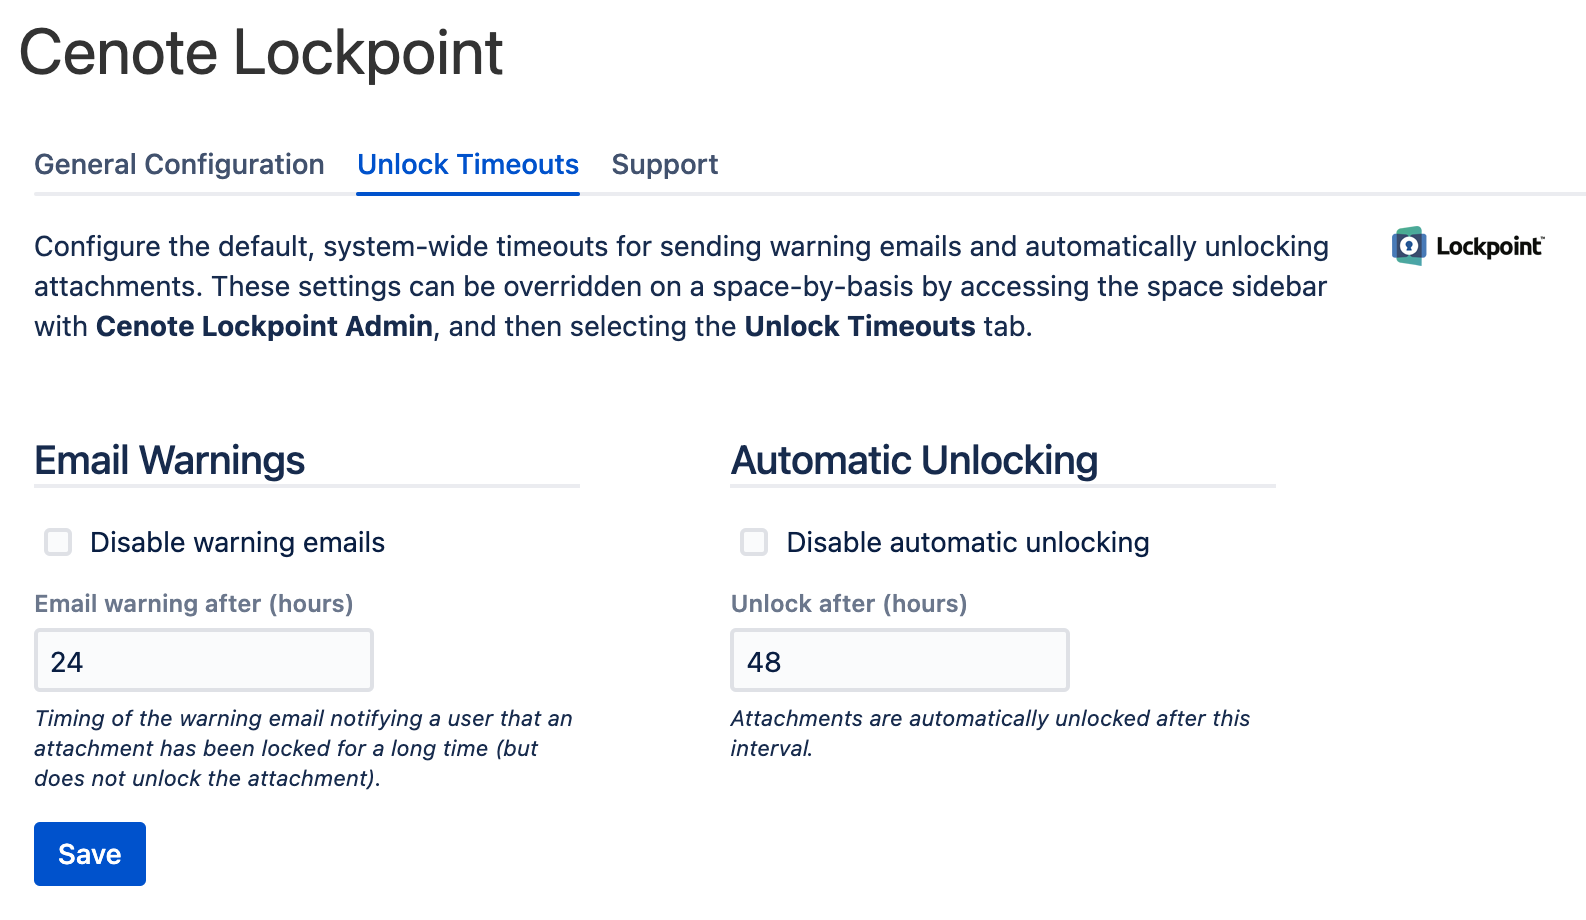Image resolution: width=1586 pixels, height=920 pixels.
Task: Click the 'Email warning after (hours)' field label
Action: click(194, 604)
